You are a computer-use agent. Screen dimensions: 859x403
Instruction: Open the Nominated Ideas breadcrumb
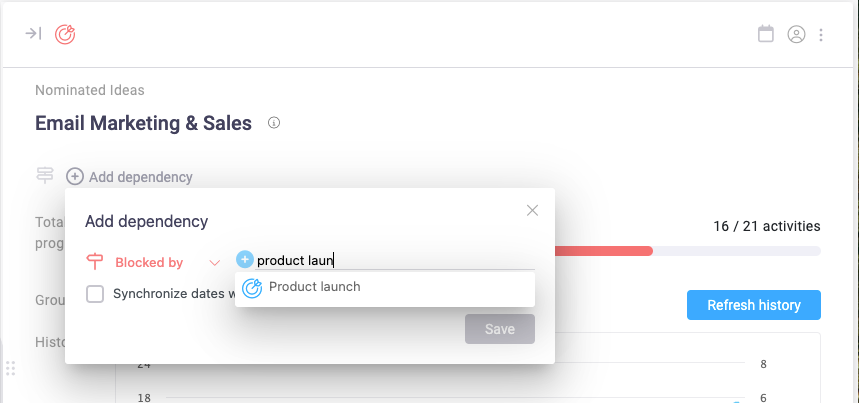click(90, 90)
